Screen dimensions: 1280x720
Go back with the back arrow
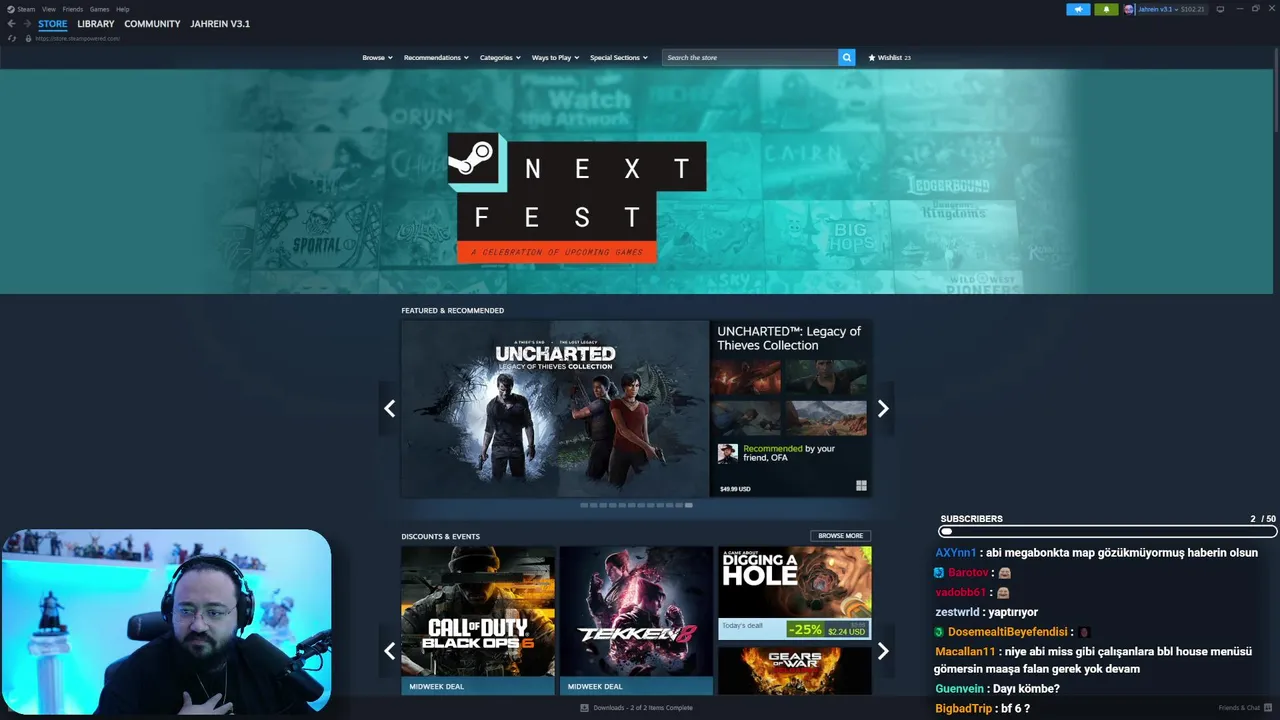(x=12, y=24)
